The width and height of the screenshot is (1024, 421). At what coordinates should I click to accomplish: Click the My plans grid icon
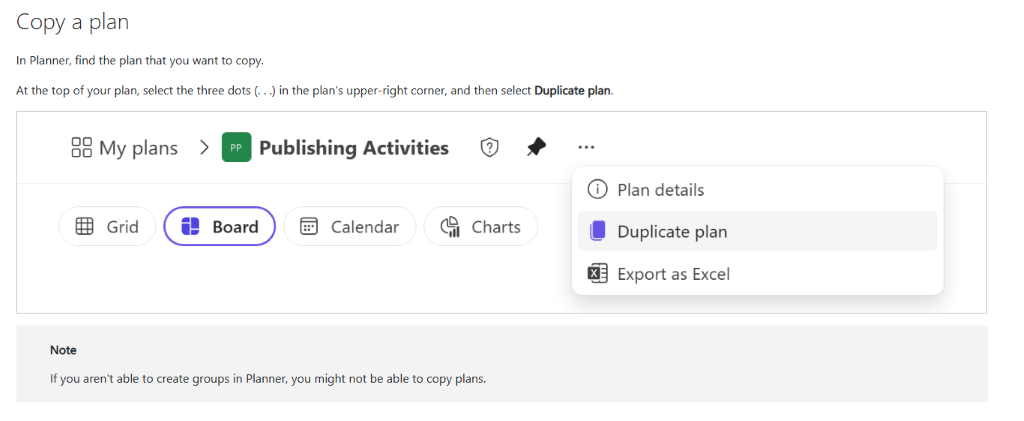tap(82, 148)
